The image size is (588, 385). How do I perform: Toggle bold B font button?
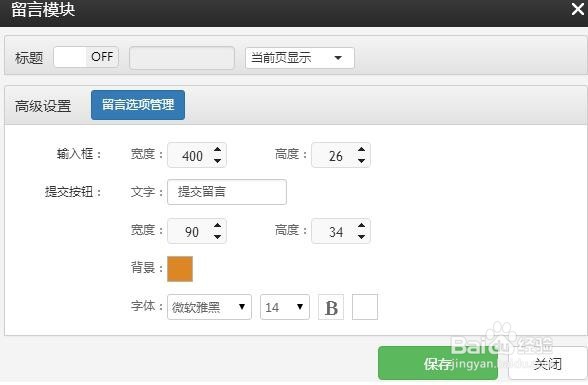[331, 307]
